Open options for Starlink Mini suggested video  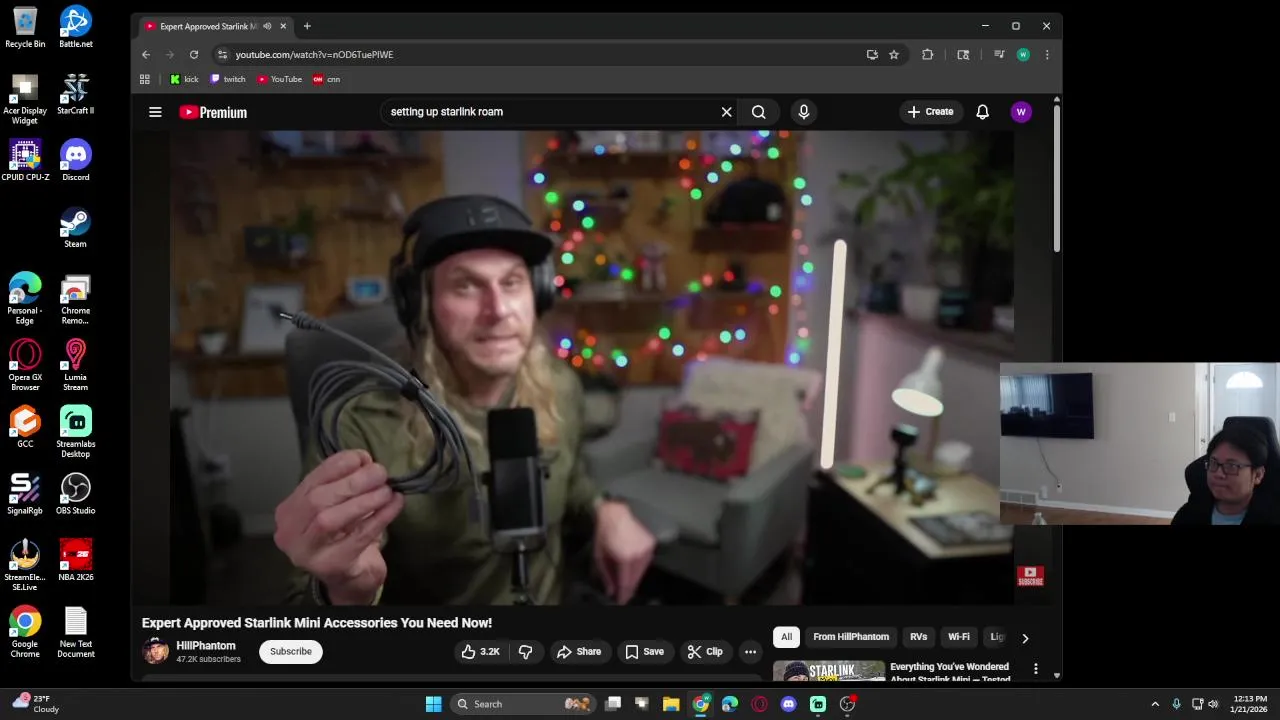point(1036,669)
